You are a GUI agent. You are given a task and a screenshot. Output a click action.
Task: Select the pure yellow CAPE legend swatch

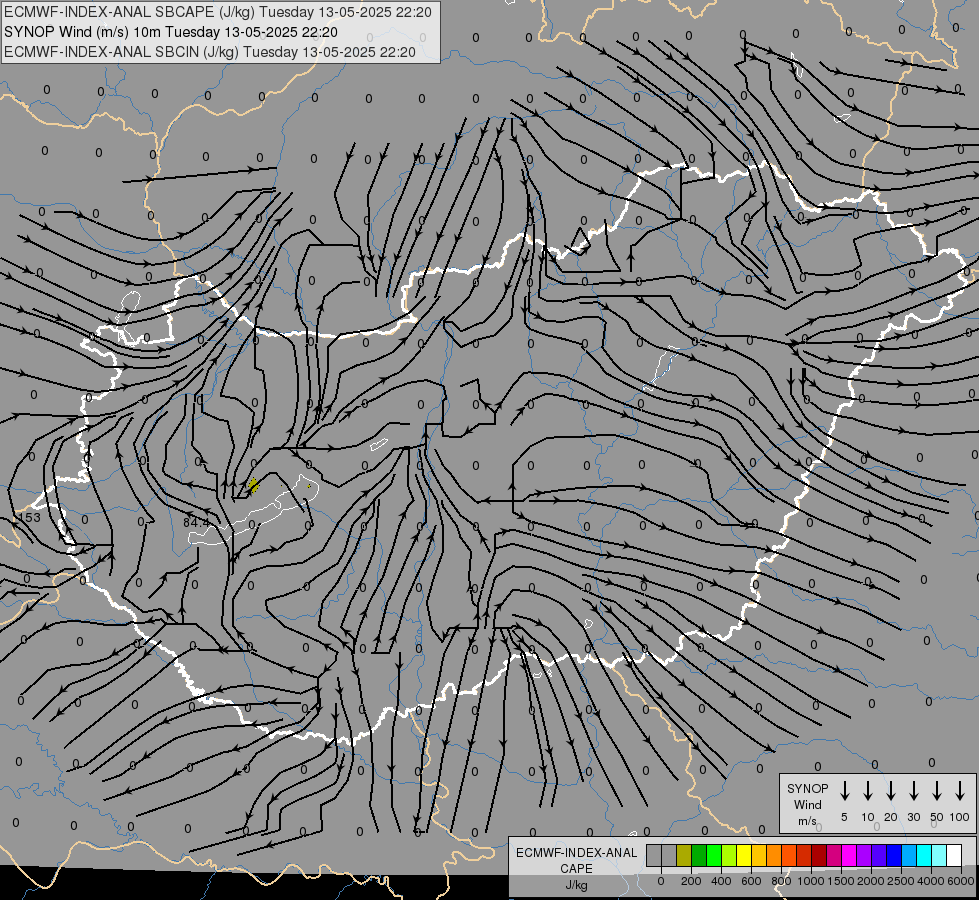click(744, 855)
